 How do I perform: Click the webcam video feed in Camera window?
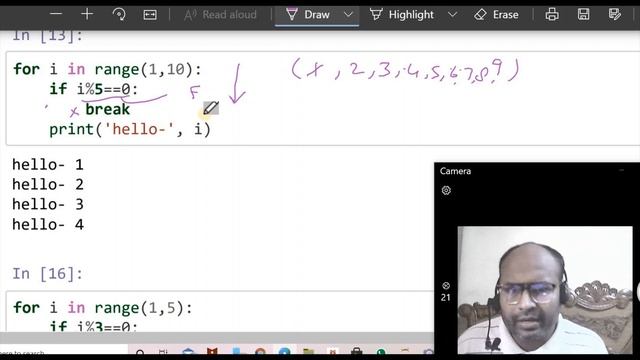(545, 290)
